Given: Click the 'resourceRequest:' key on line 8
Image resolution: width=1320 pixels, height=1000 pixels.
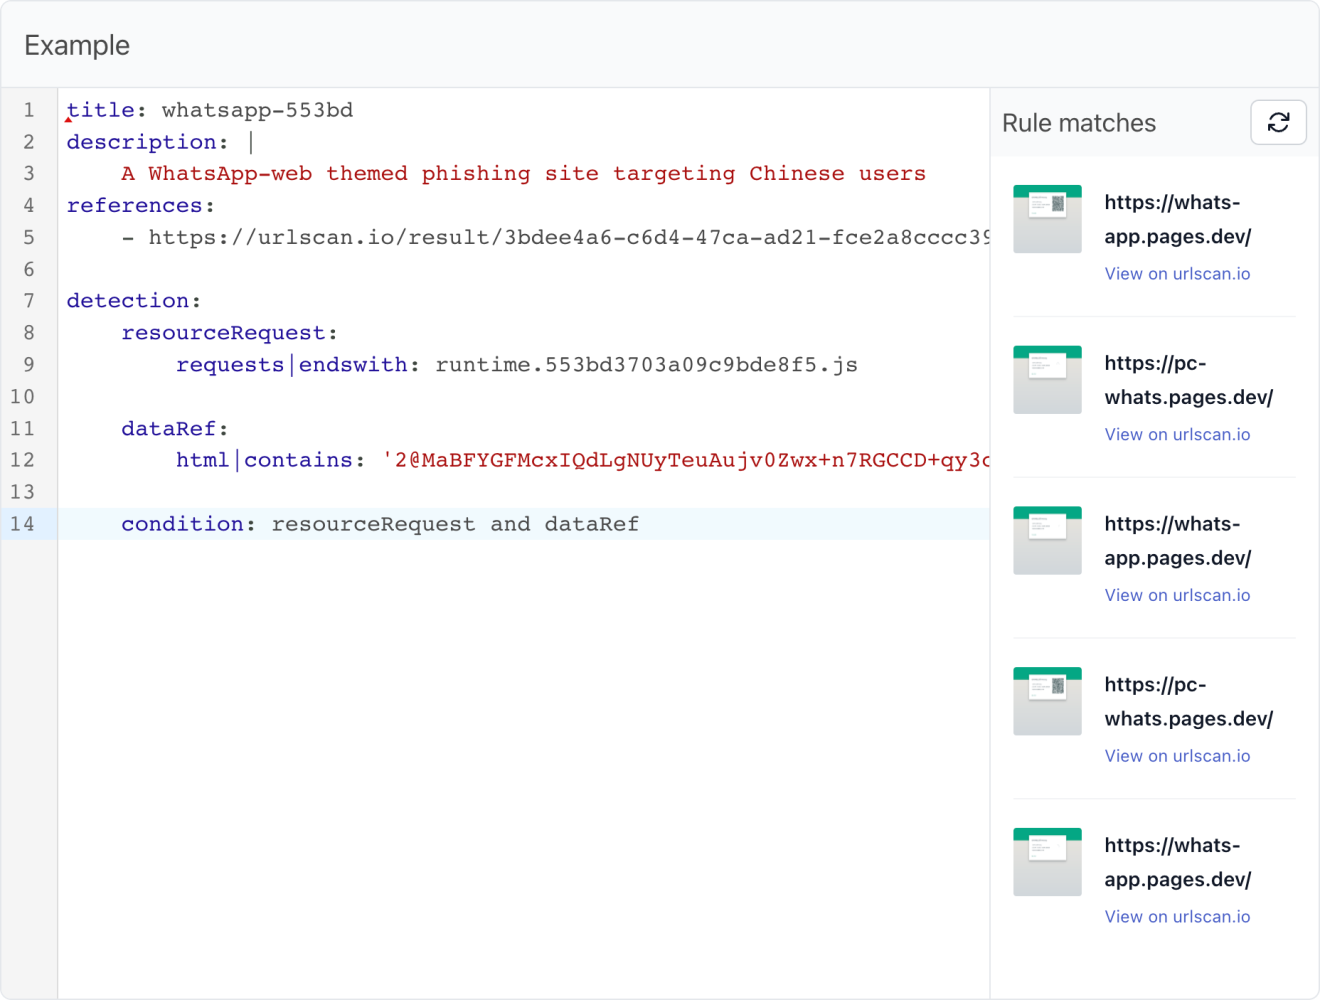Looking at the screenshot, I should (230, 333).
